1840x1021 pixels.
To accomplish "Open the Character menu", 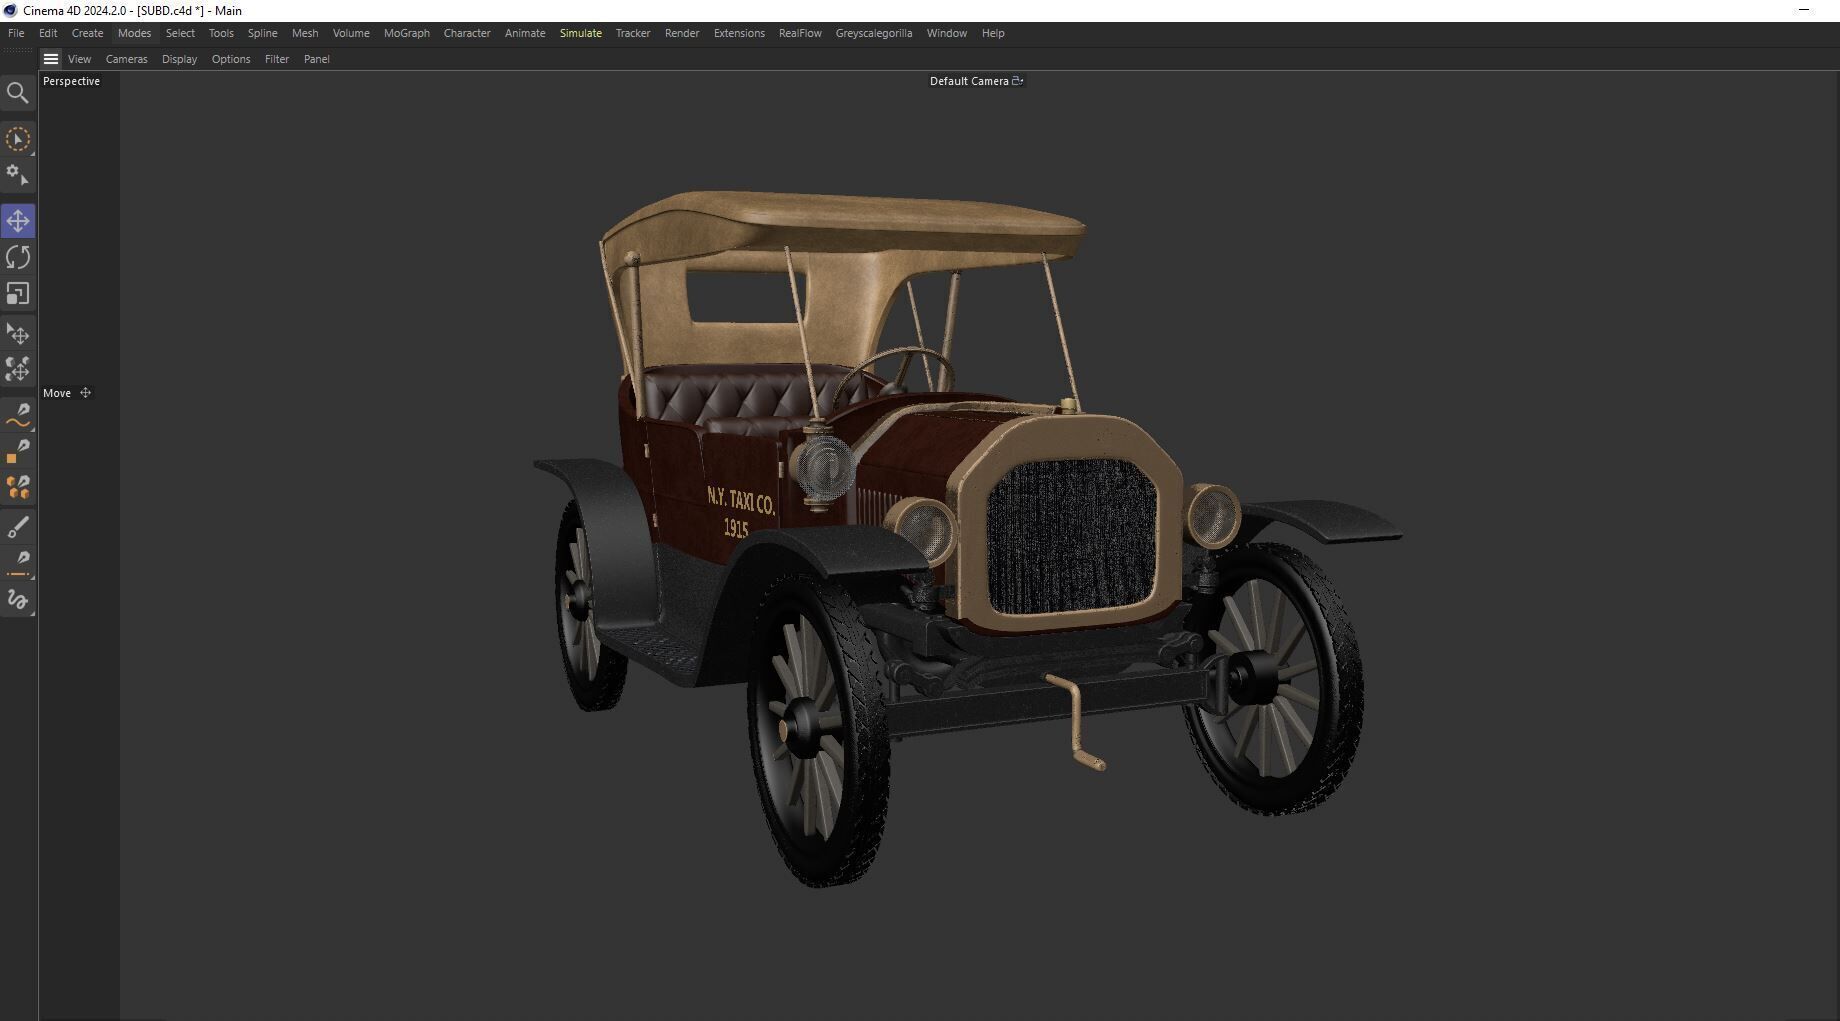I will coord(467,33).
